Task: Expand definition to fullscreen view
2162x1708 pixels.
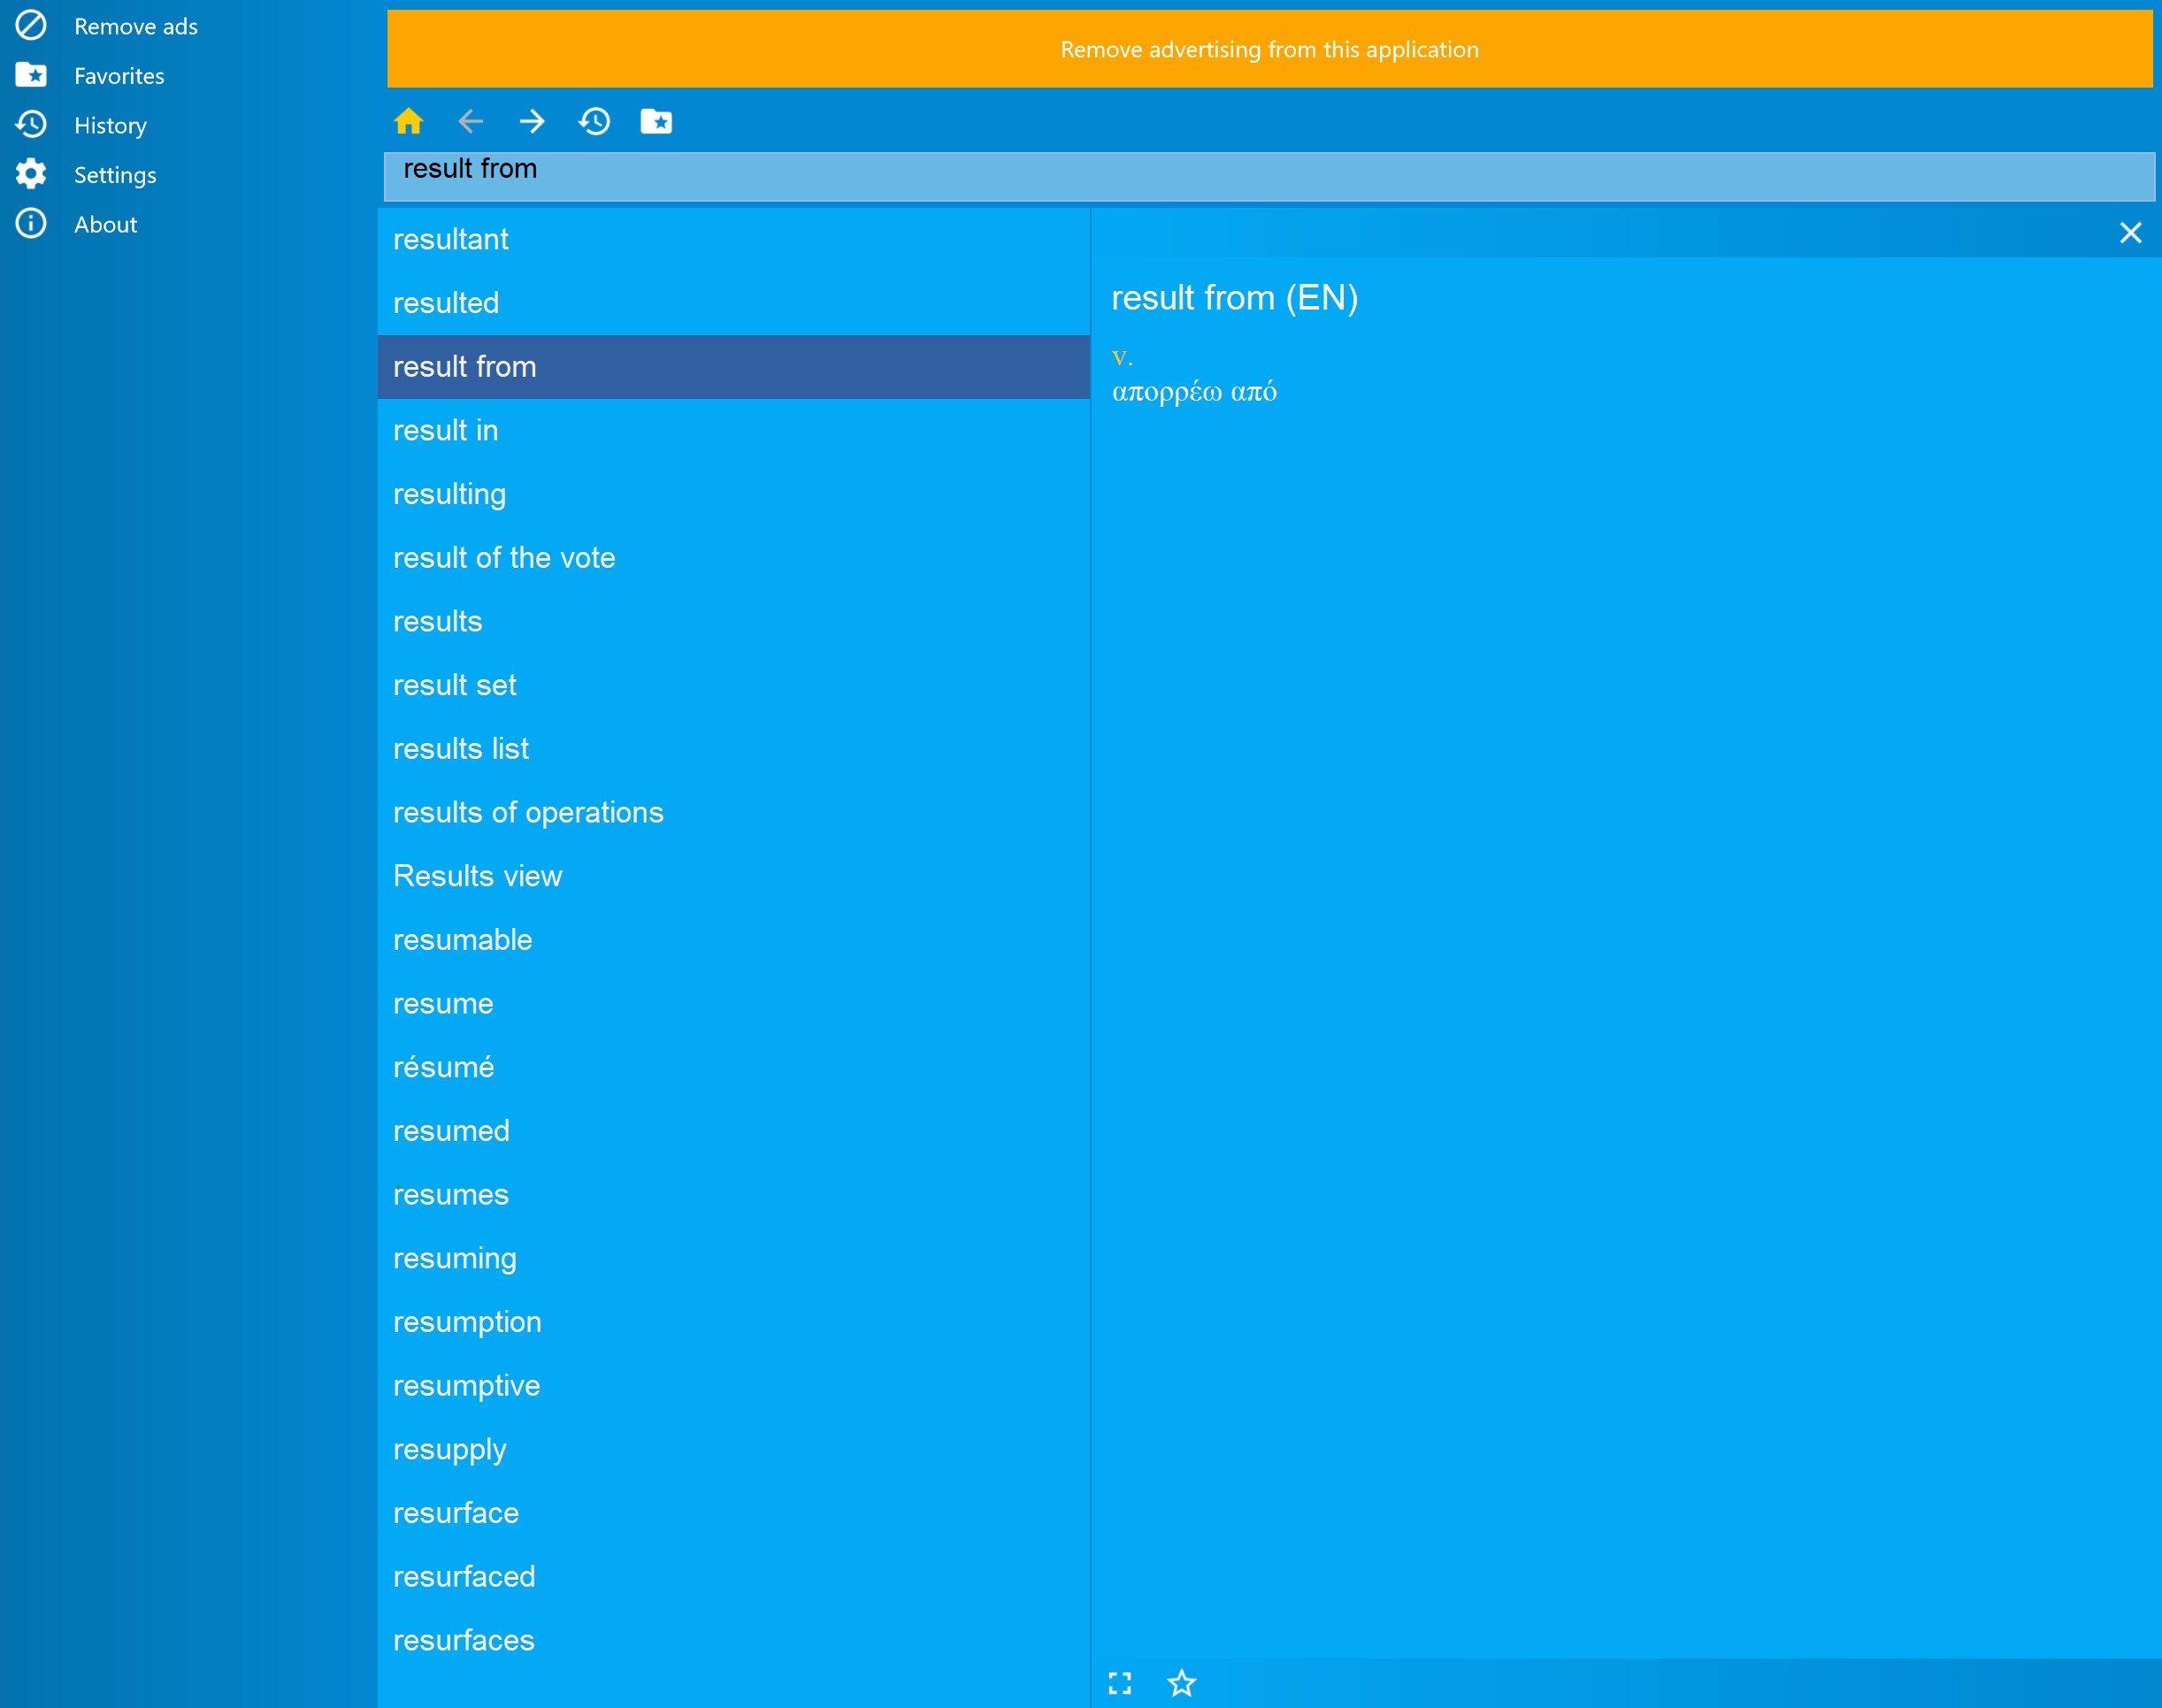Action: coord(1120,1683)
